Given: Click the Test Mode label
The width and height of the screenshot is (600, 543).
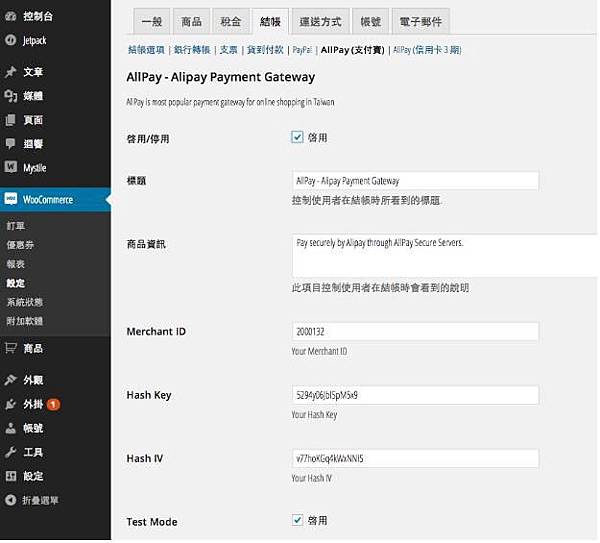Looking at the screenshot, I should [152, 522].
